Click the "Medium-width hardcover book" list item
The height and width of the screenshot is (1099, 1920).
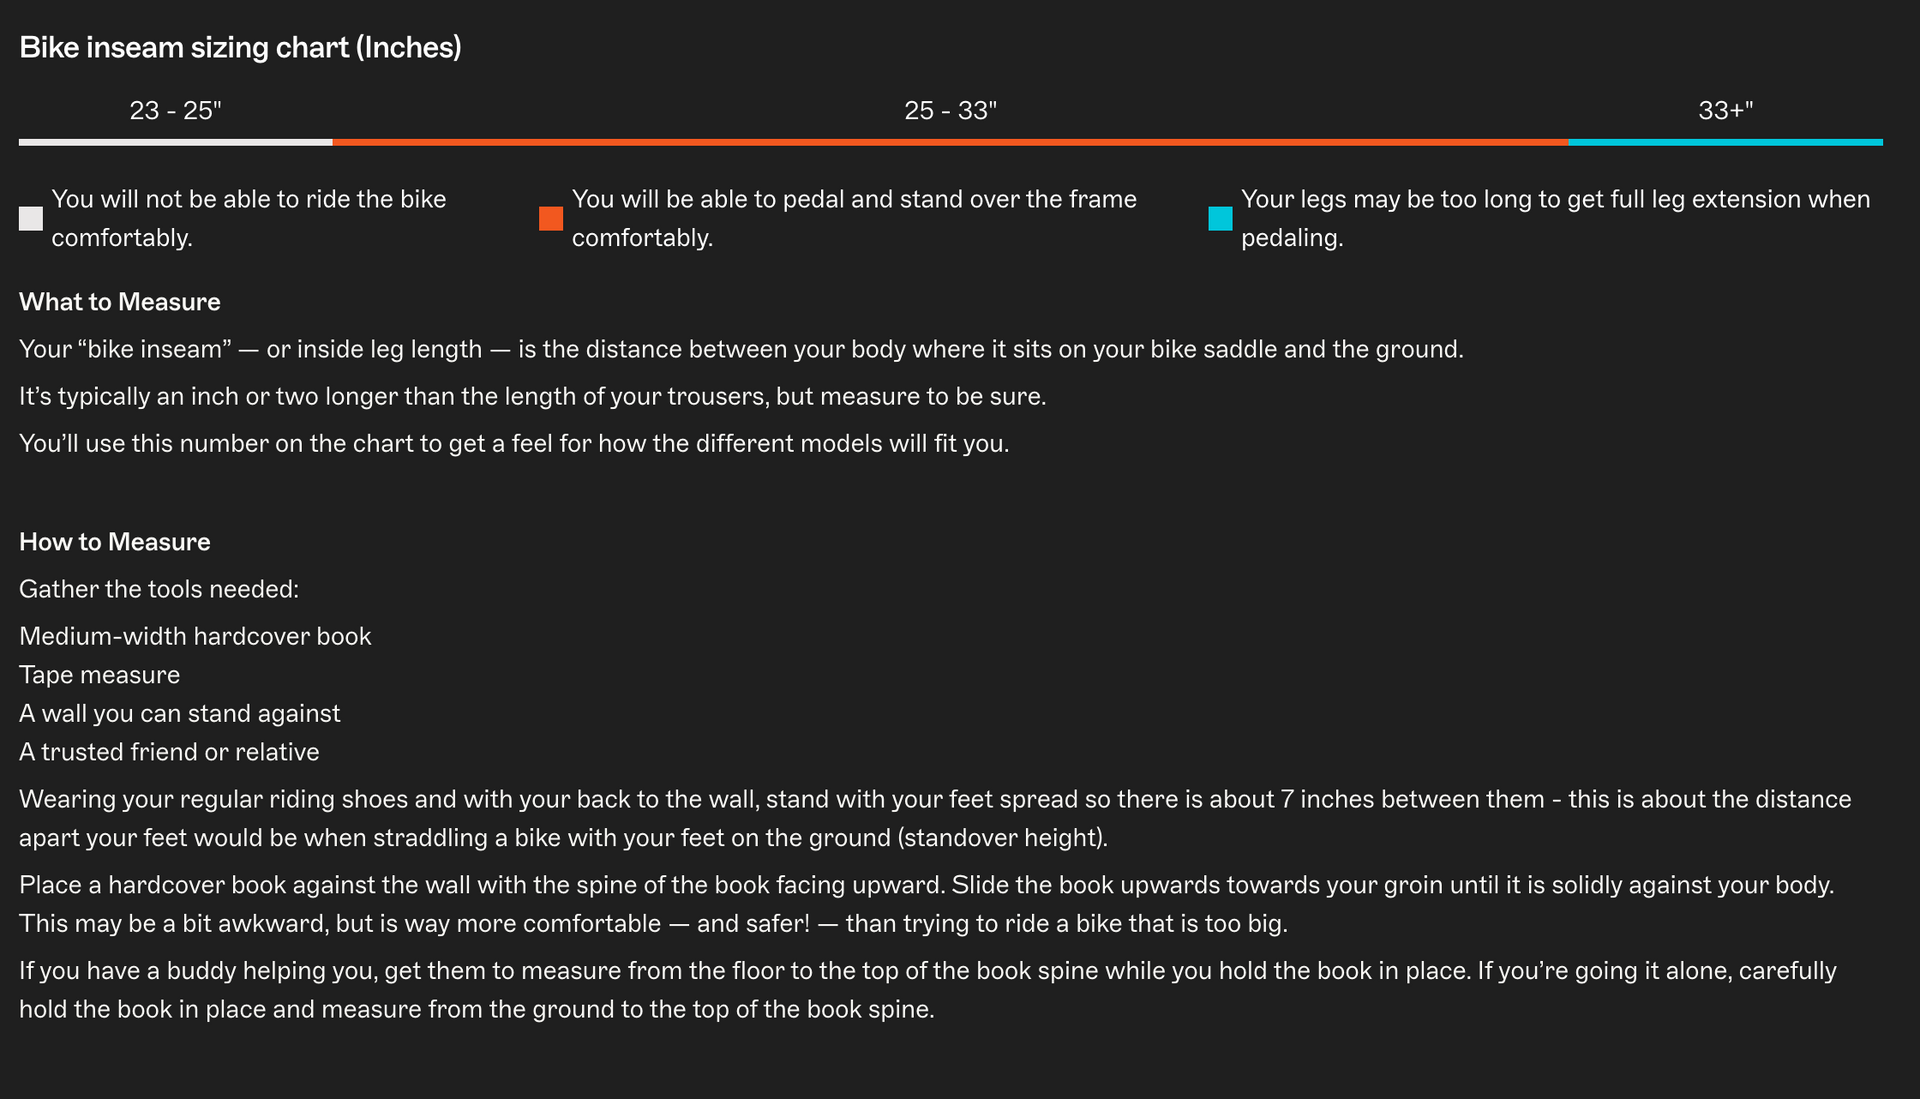click(195, 636)
